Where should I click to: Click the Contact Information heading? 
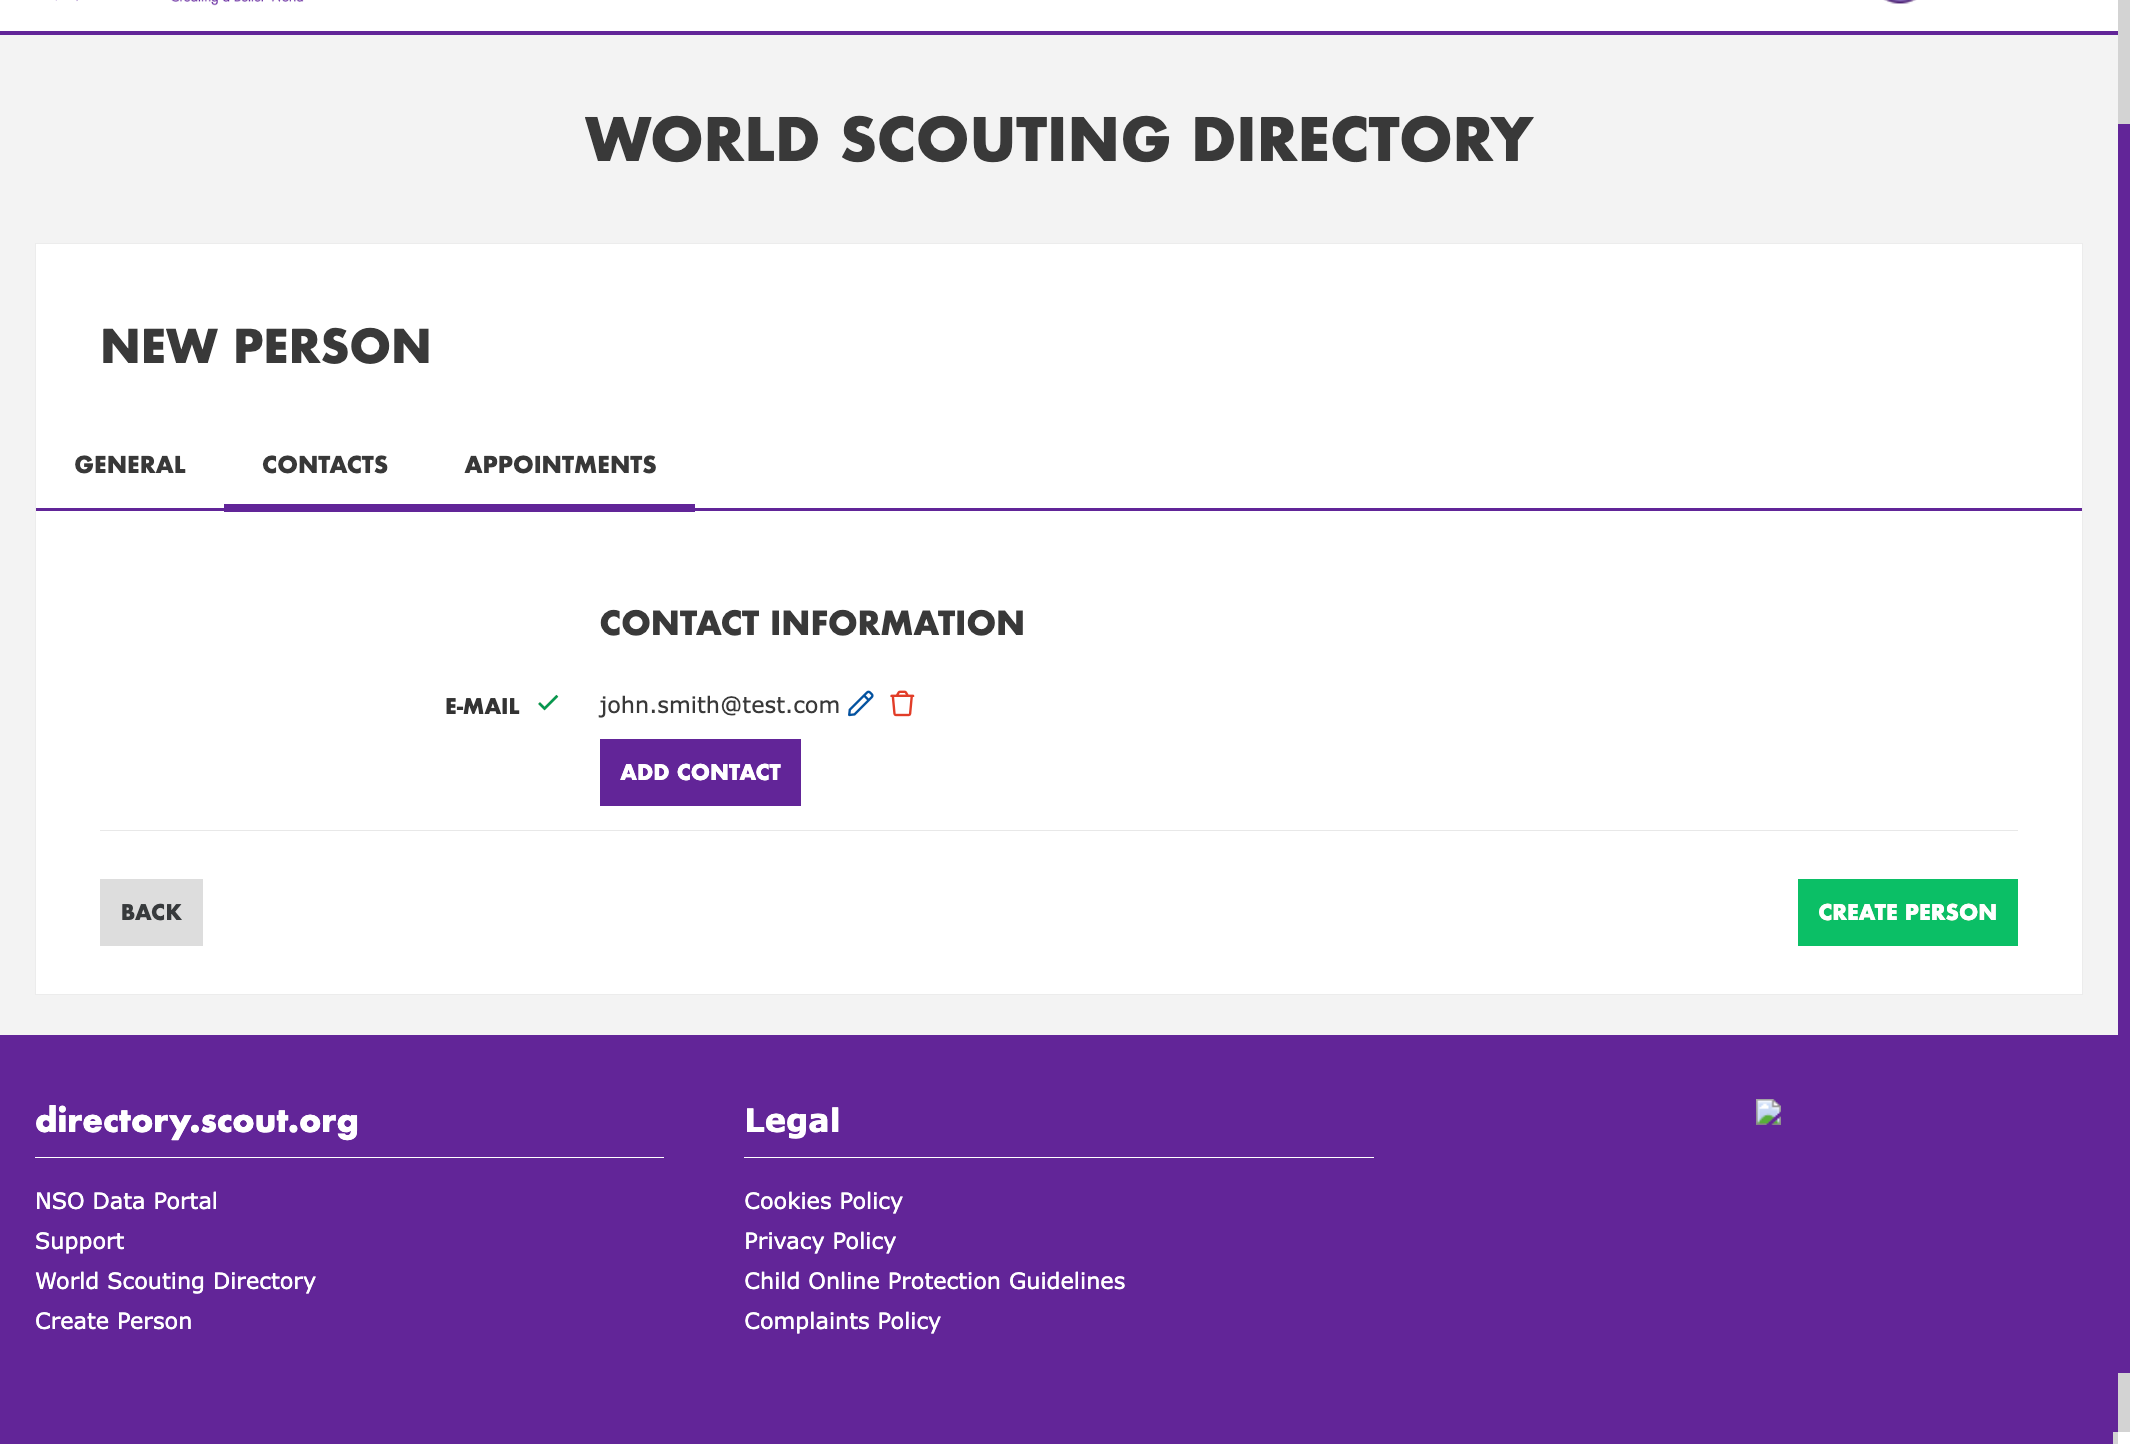tap(812, 623)
